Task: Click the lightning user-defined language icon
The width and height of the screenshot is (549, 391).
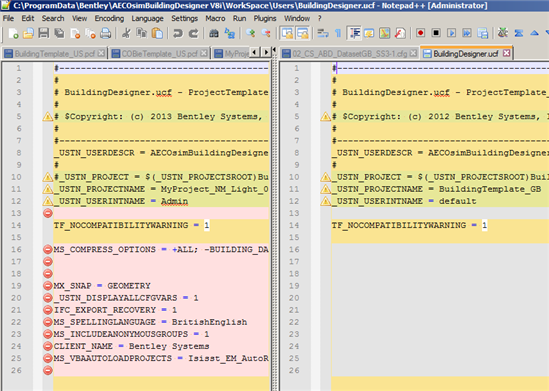Action: [369, 33]
